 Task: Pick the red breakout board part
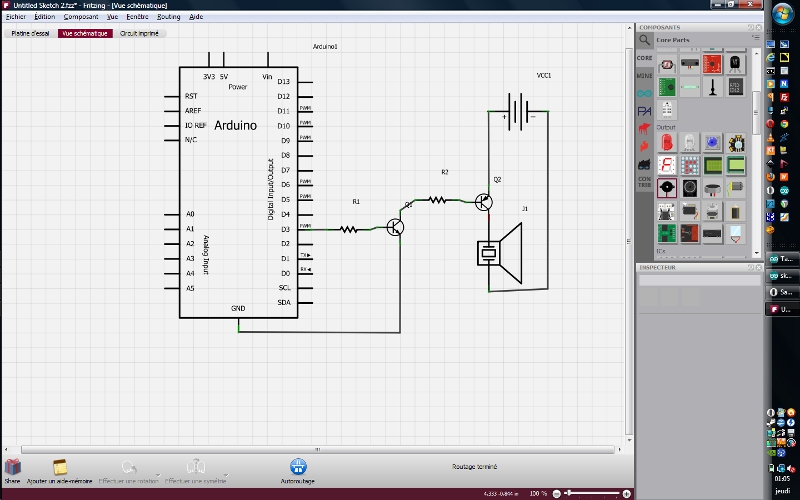click(713, 64)
